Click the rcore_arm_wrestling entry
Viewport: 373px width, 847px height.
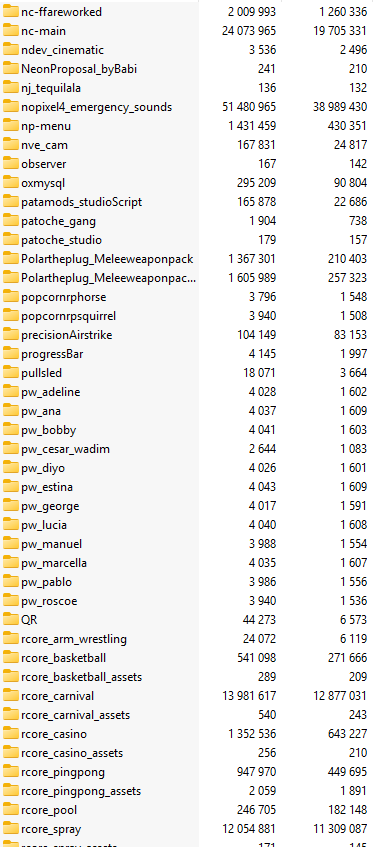pos(186,639)
